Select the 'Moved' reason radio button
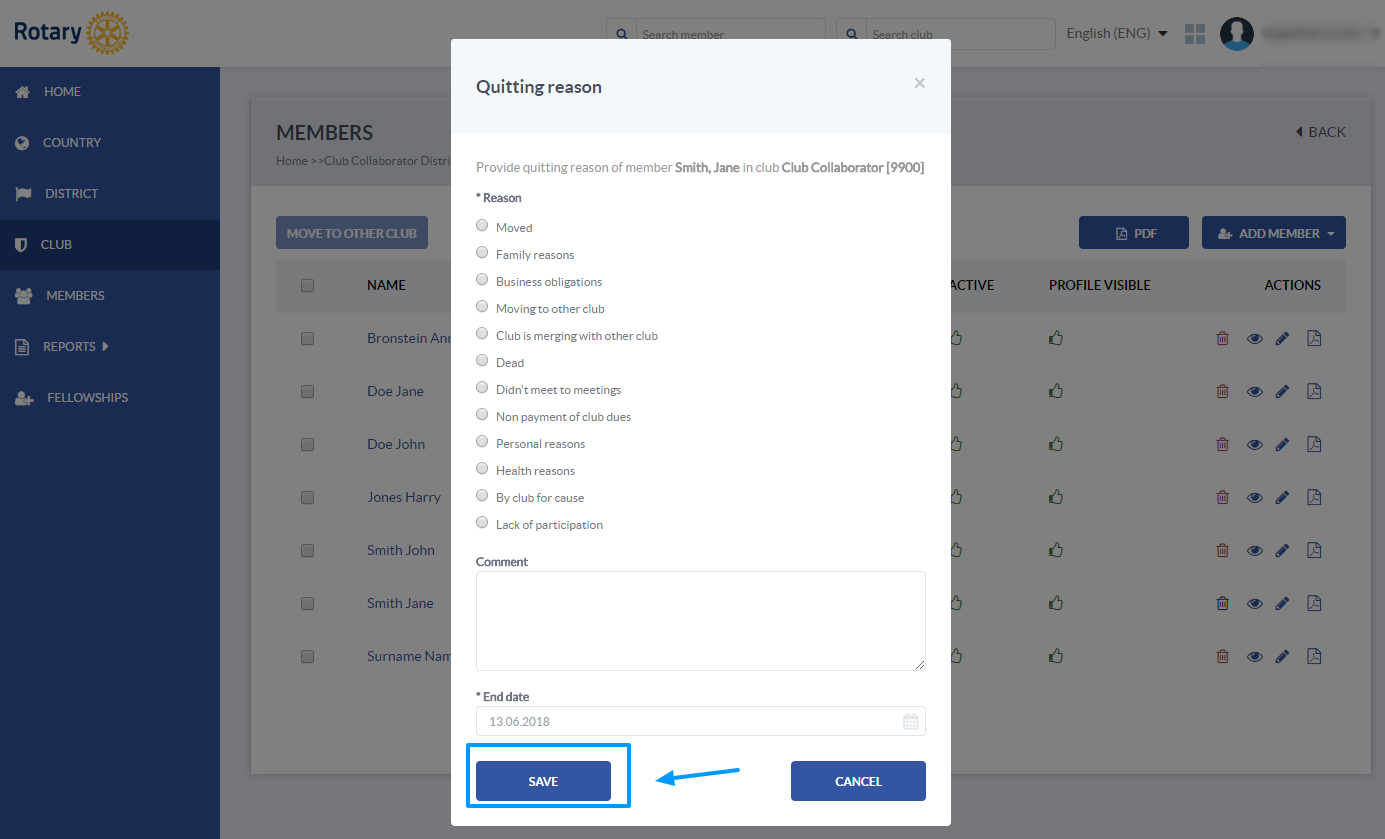 tap(482, 225)
